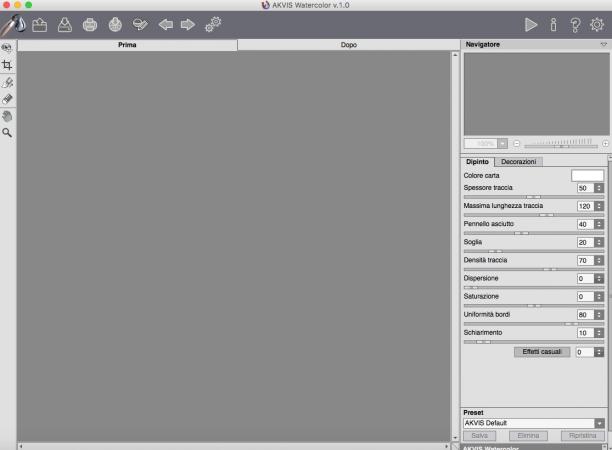Click the canvas horizontal scrollbar
The width and height of the screenshot is (612, 450).
coord(233,446)
